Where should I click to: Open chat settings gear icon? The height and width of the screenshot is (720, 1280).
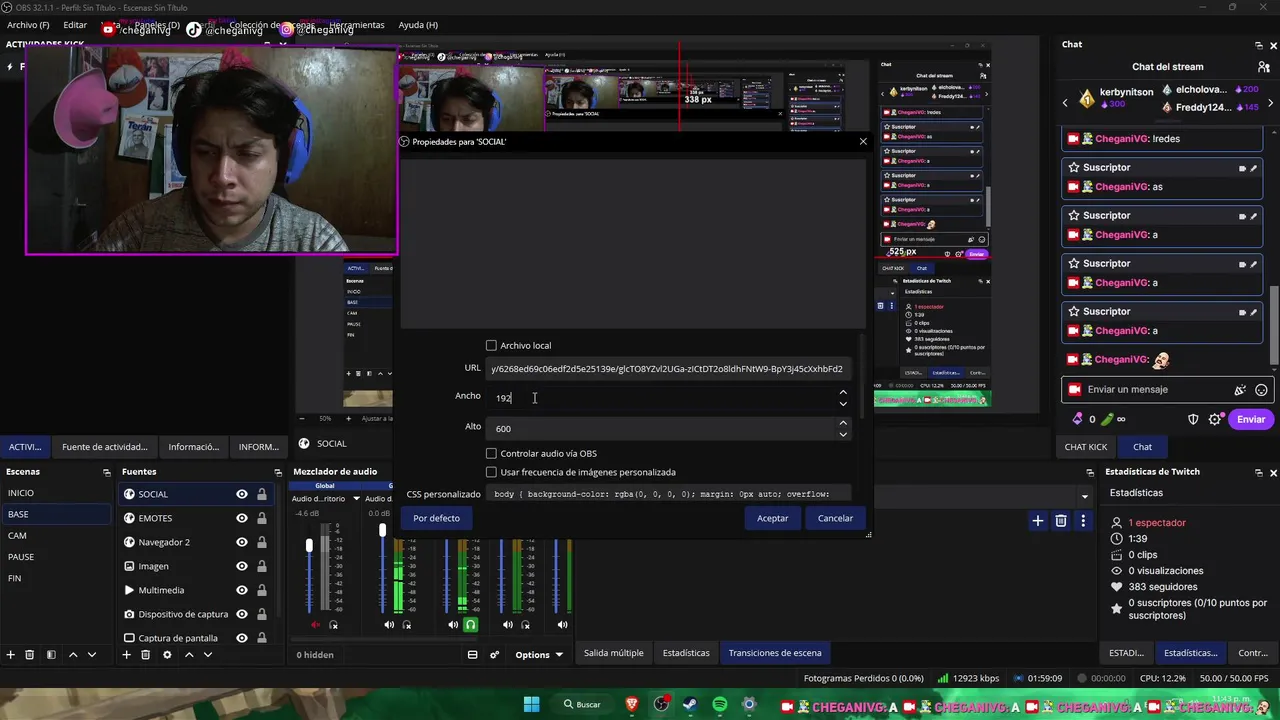click(1215, 420)
